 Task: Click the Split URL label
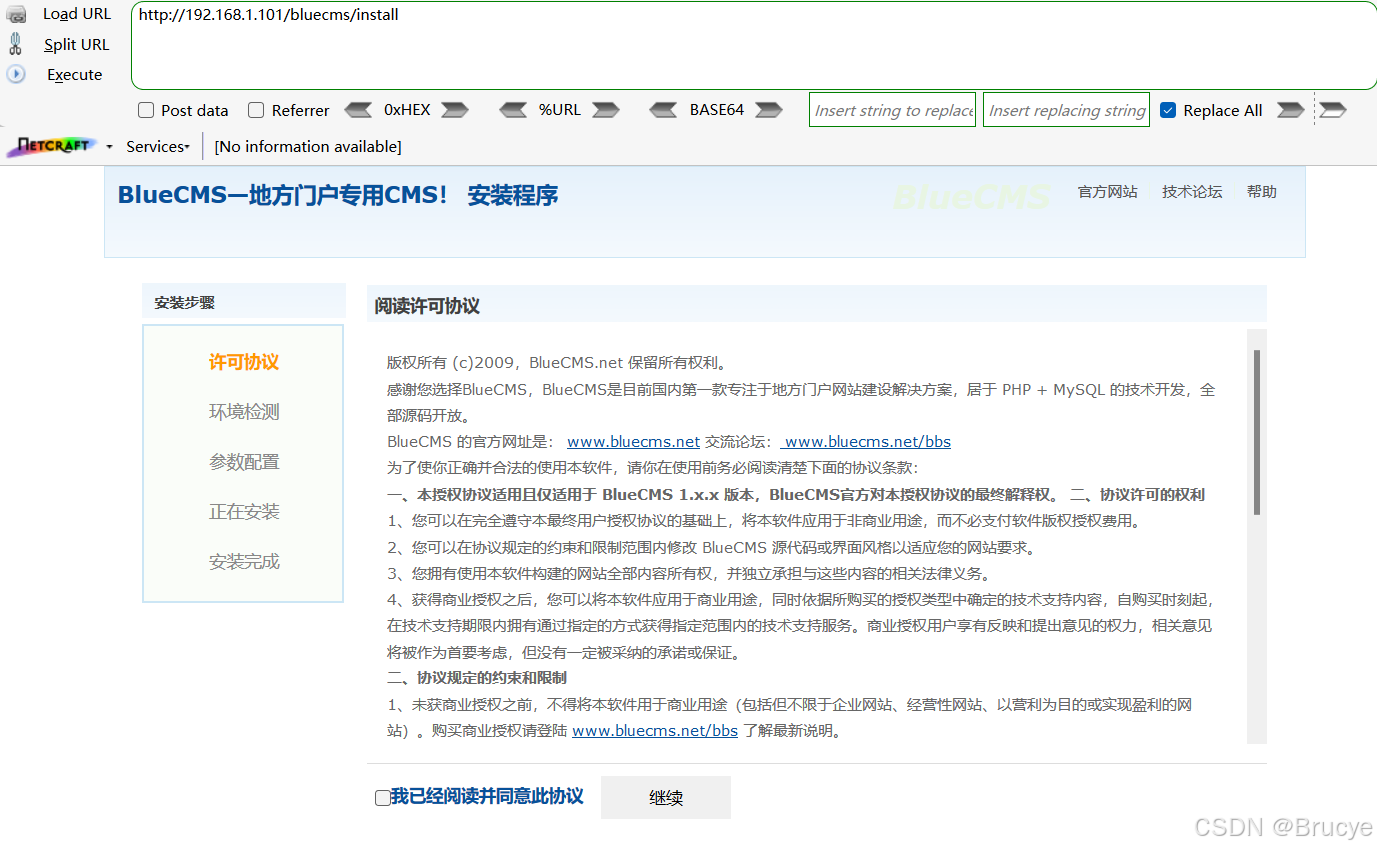coord(77,44)
